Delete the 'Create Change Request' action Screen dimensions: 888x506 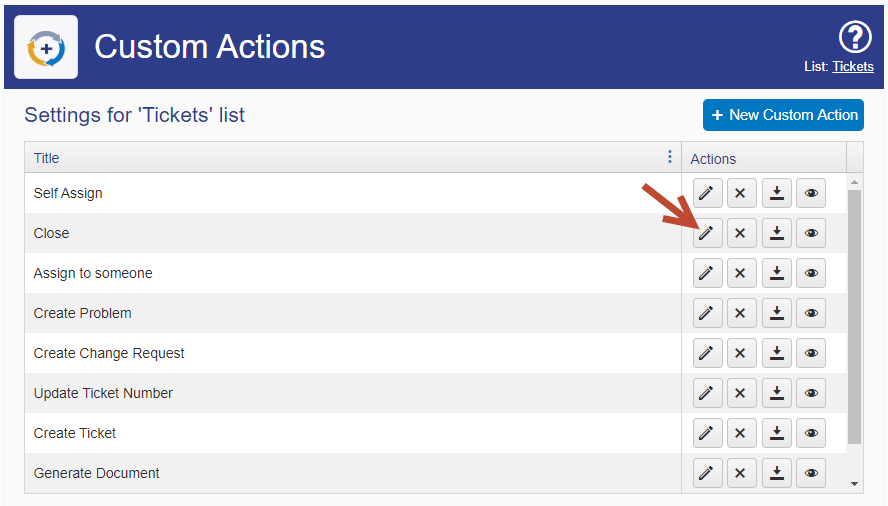[x=741, y=353]
